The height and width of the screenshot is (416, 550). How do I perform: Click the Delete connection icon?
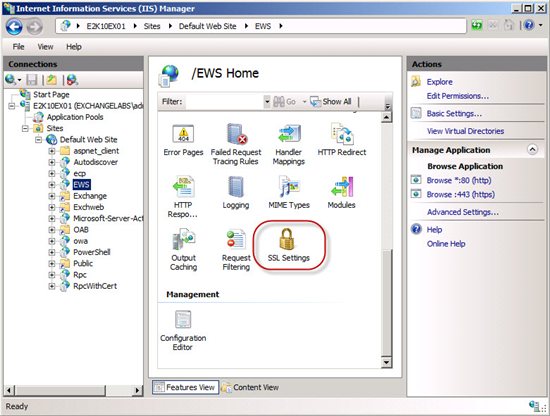coord(72,80)
